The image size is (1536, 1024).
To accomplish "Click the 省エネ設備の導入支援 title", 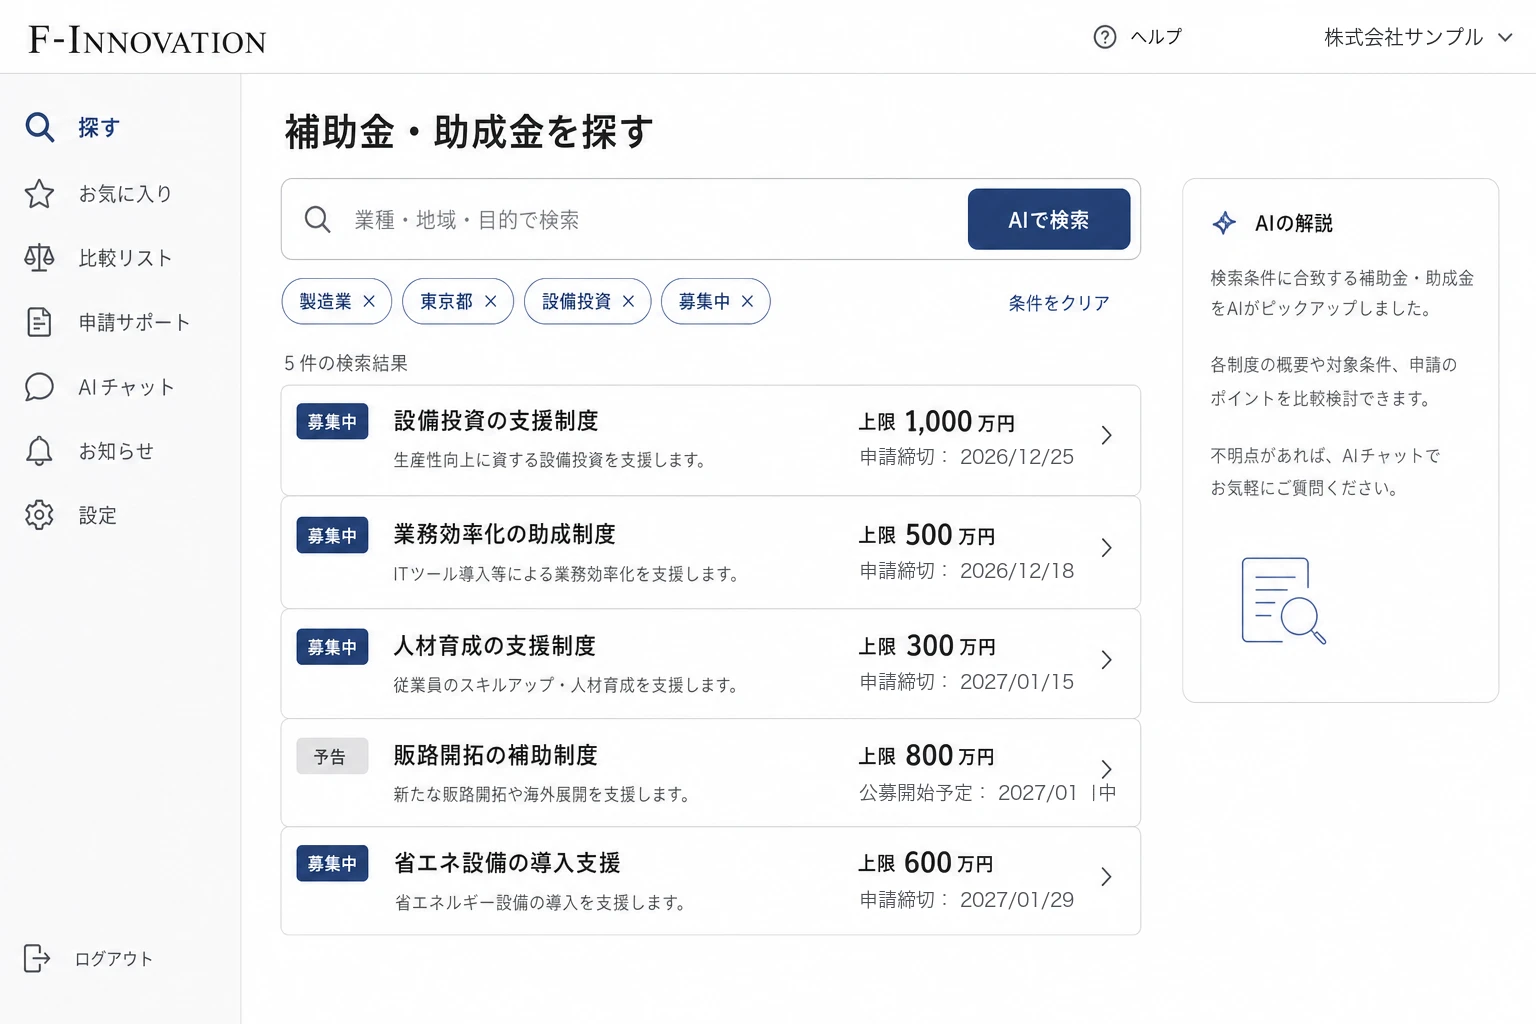I will (x=507, y=862).
